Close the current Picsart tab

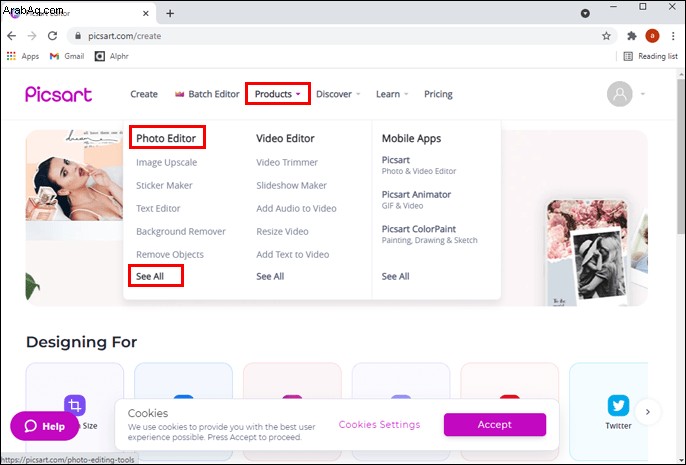146,14
